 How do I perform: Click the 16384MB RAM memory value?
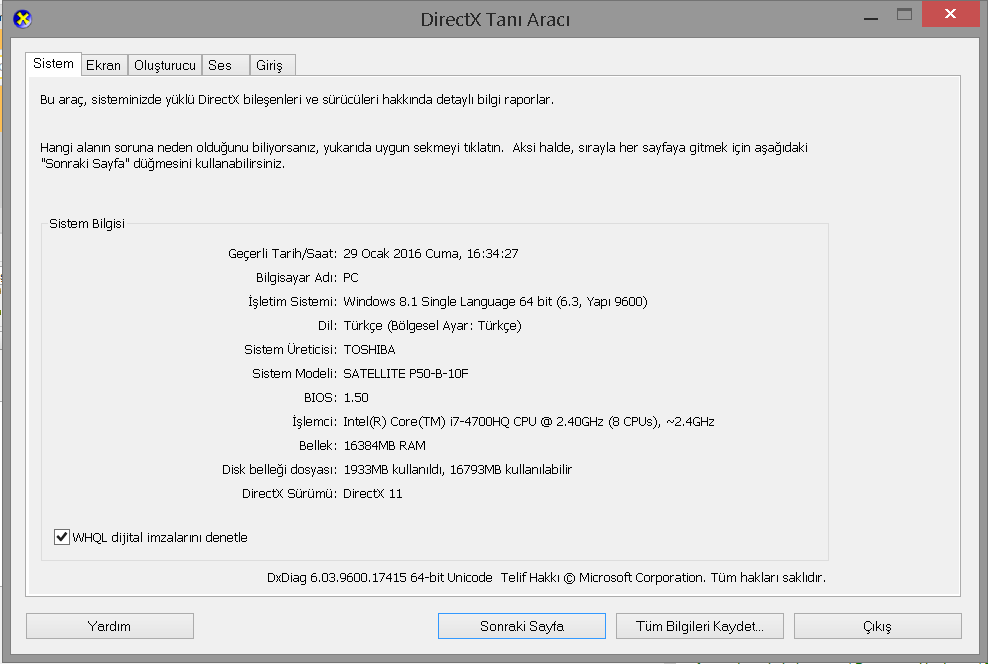point(384,445)
